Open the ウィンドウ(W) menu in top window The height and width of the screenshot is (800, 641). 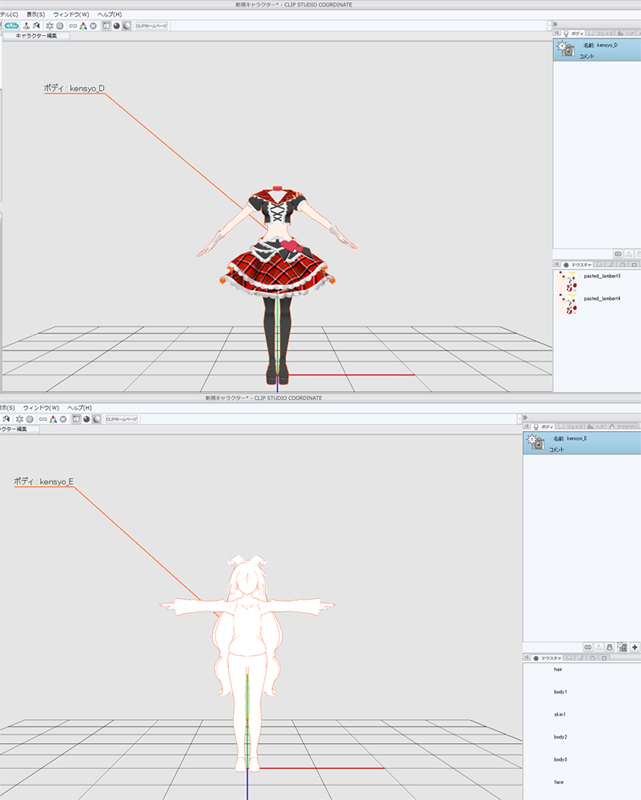coord(71,15)
